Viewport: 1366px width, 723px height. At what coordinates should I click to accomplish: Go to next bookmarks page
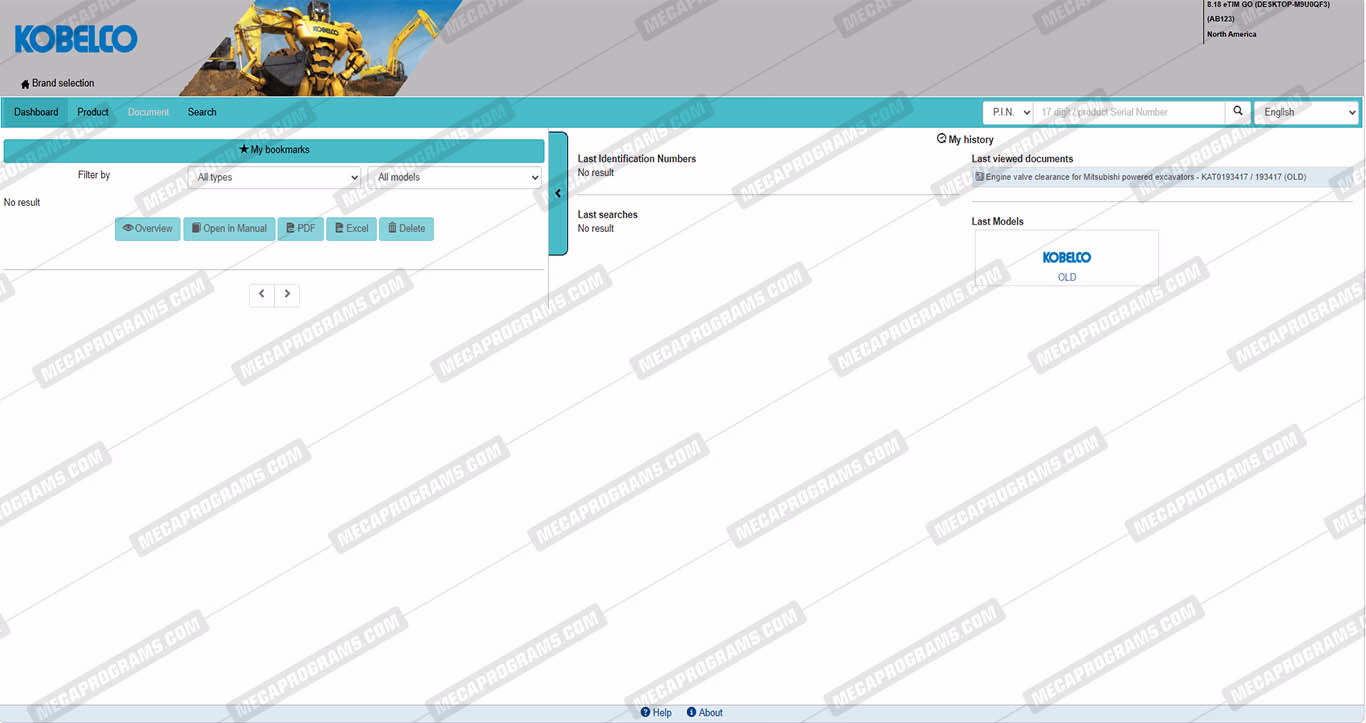click(x=287, y=294)
